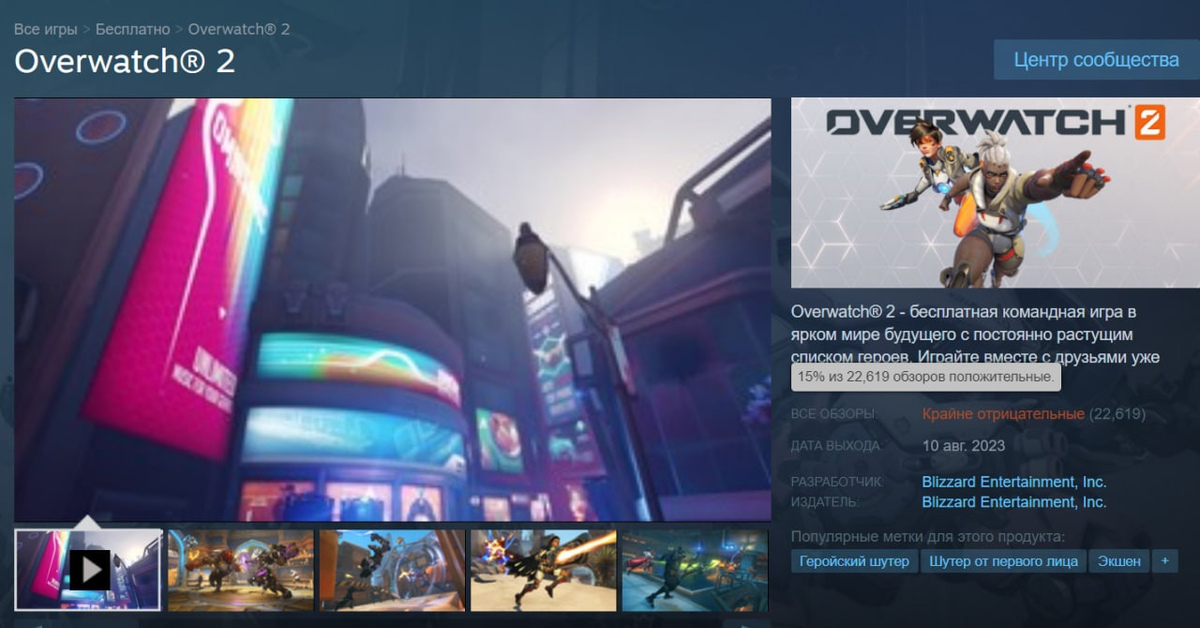Click the 'ВСЕ ОБЗОРЫ:' label
Screen dimensions: 1200x628
pyautogui.click(x=835, y=414)
